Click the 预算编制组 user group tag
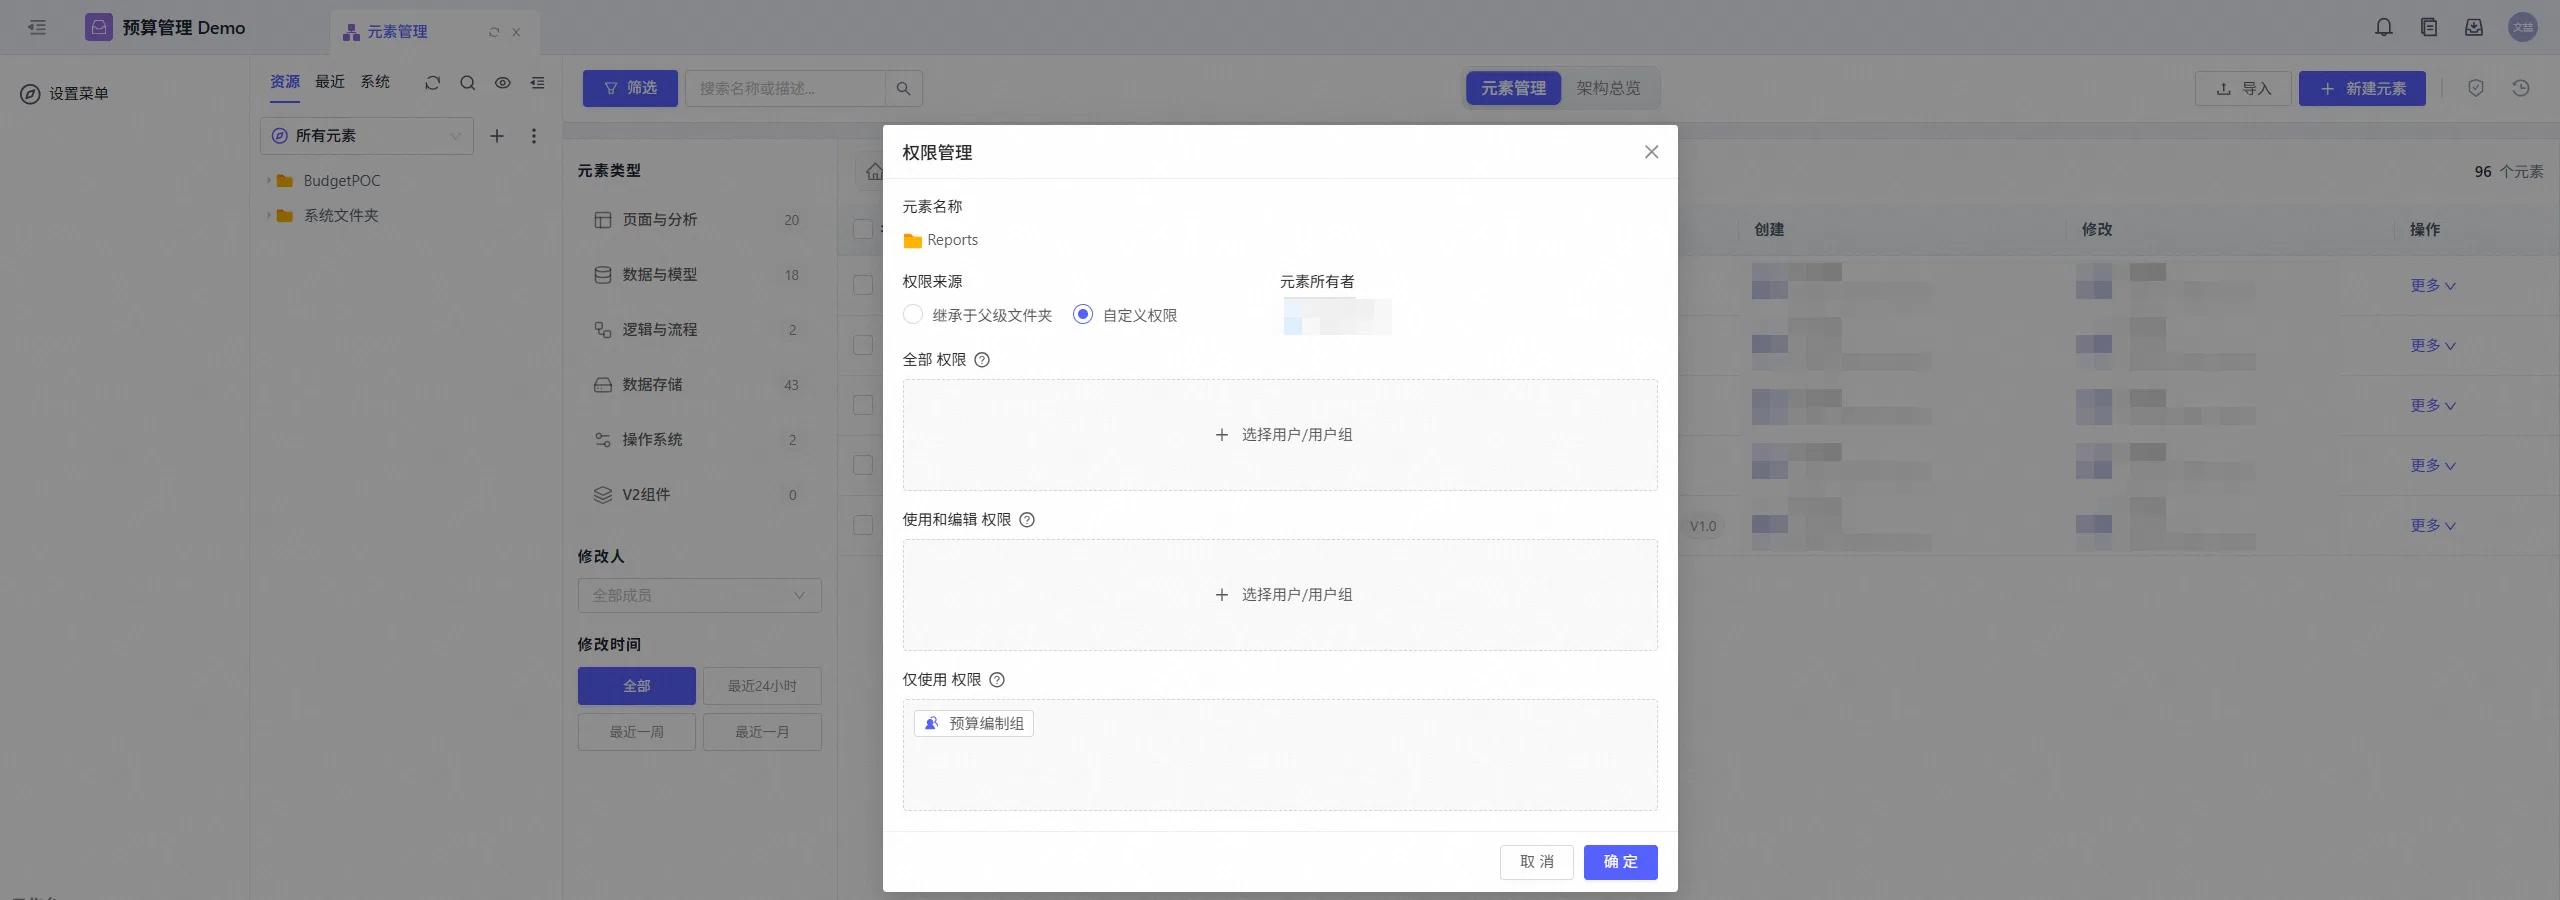2560x900 pixels. [x=973, y=724]
